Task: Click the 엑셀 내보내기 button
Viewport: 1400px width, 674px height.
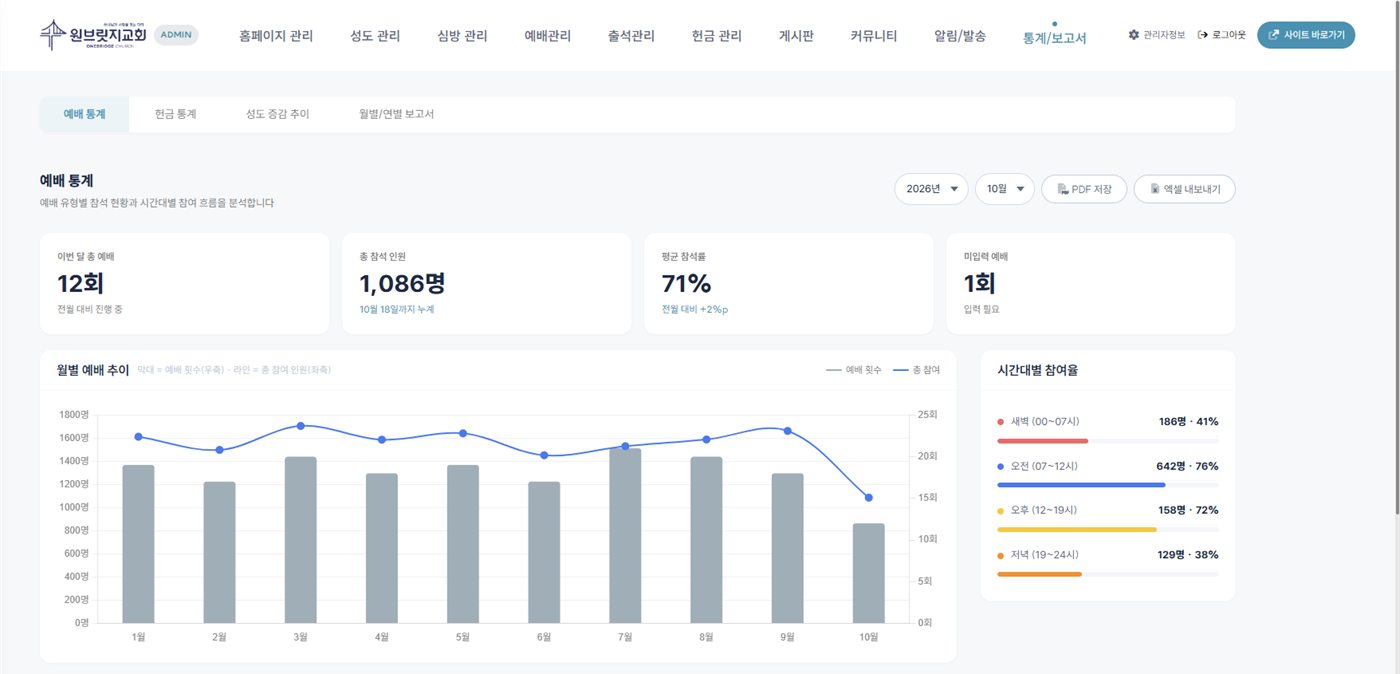Action: [x=1184, y=189]
